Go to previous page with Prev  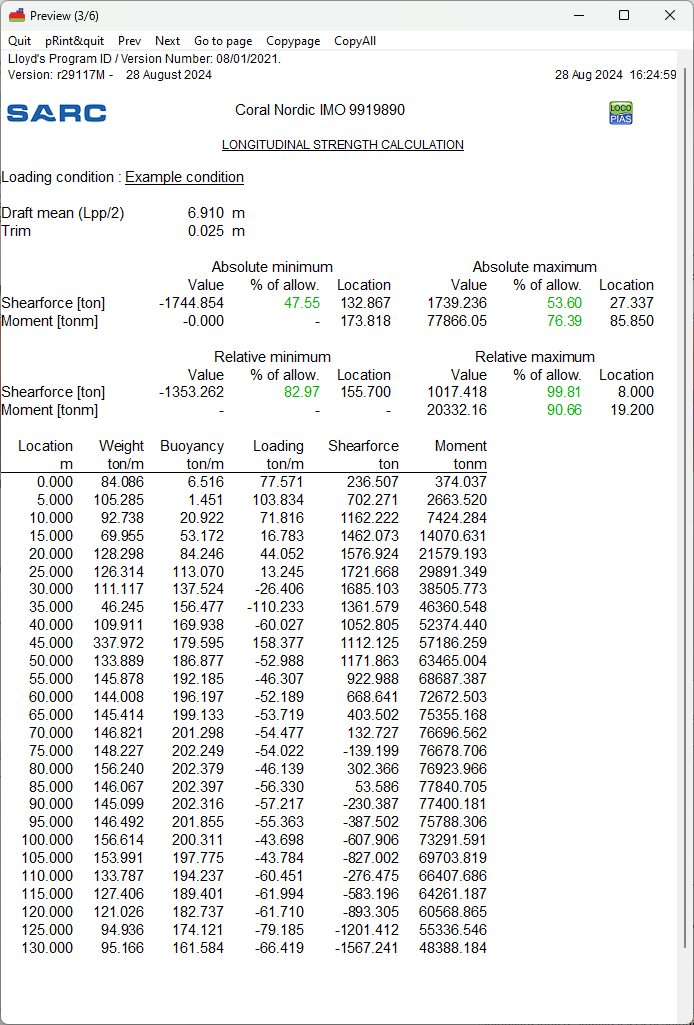(x=129, y=41)
